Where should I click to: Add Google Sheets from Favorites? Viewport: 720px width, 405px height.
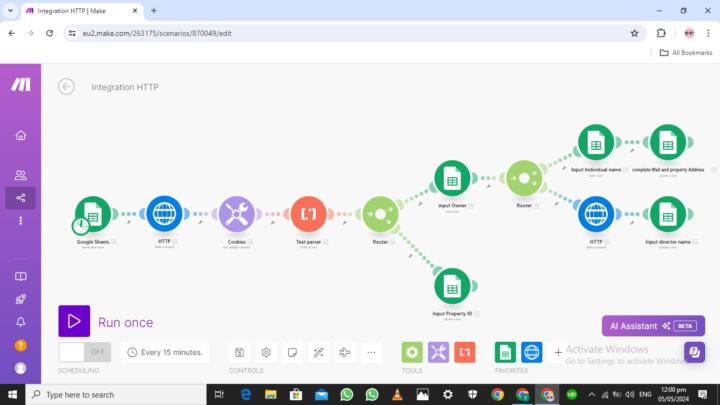pyautogui.click(x=505, y=352)
